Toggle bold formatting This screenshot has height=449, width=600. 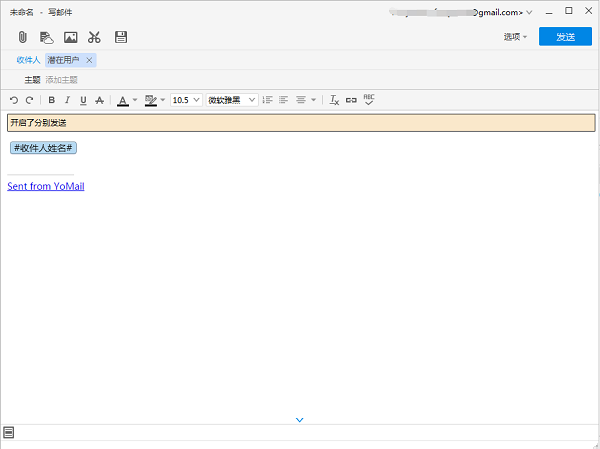[52, 100]
